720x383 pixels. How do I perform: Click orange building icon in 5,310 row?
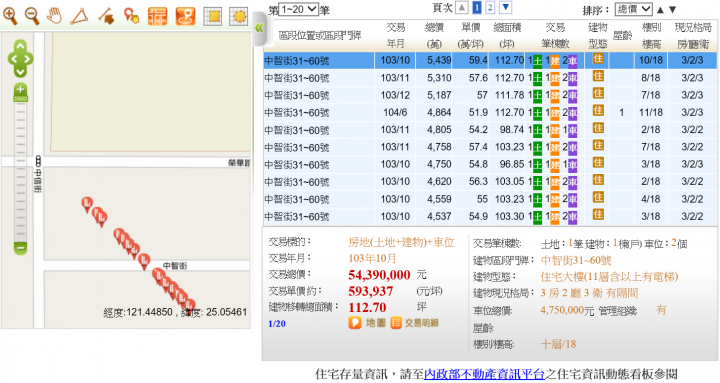[x=555, y=79]
